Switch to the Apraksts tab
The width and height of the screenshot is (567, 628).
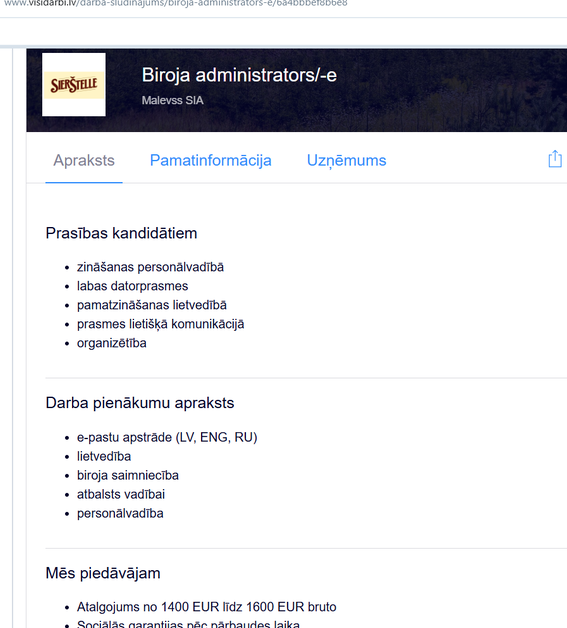click(84, 161)
